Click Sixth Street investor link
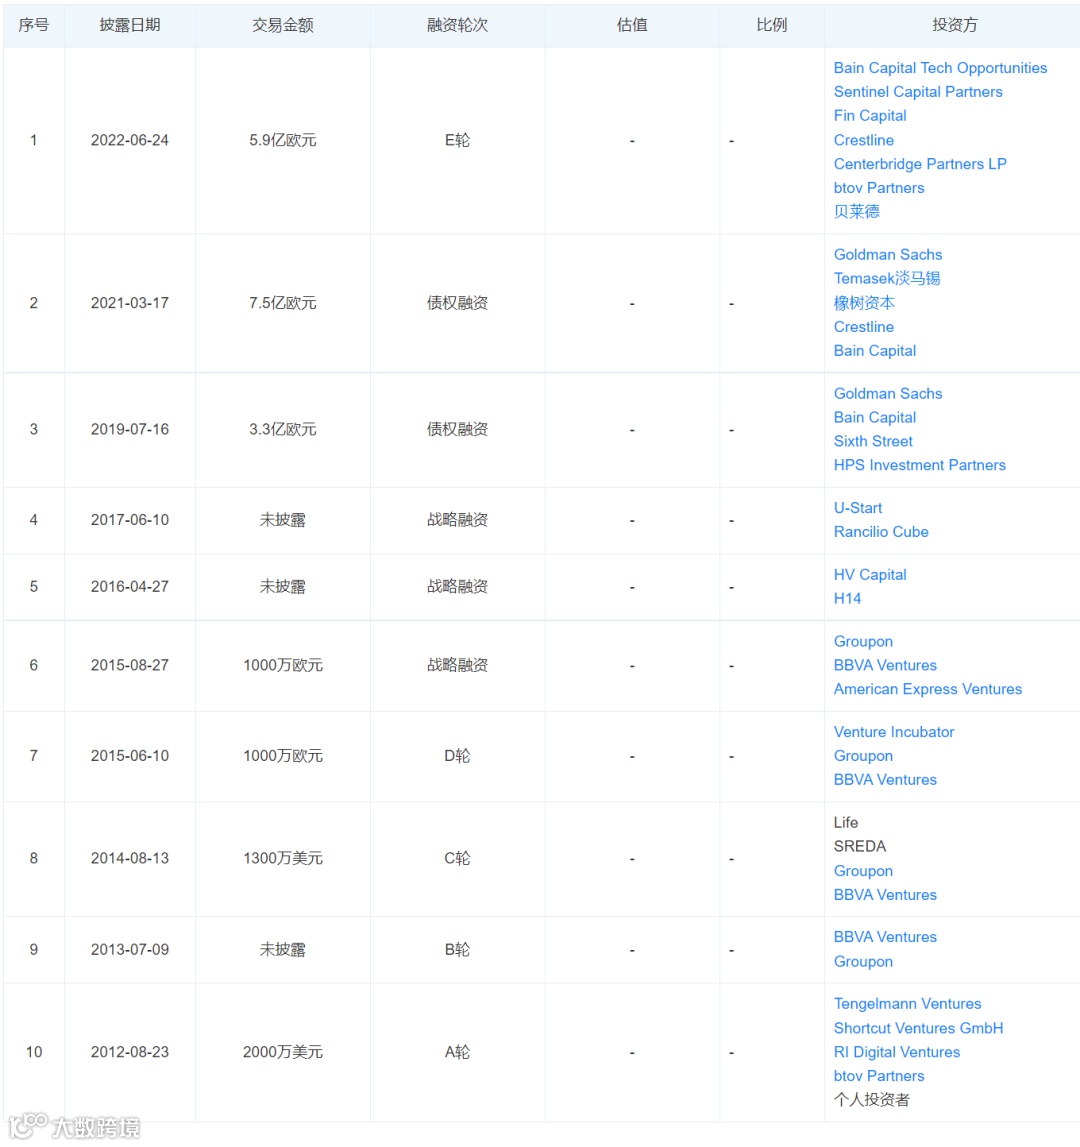The width and height of the screenshot is (1080, 1147). (x=873, y=441)
